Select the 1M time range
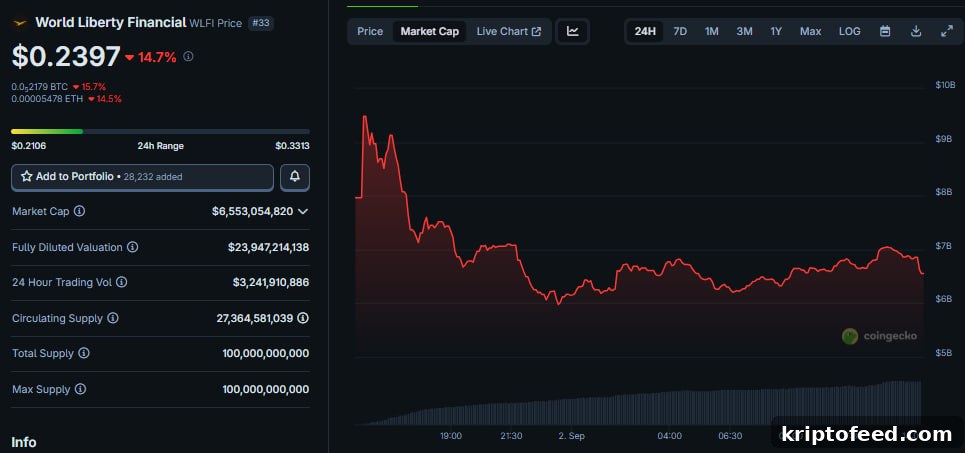 711,31
